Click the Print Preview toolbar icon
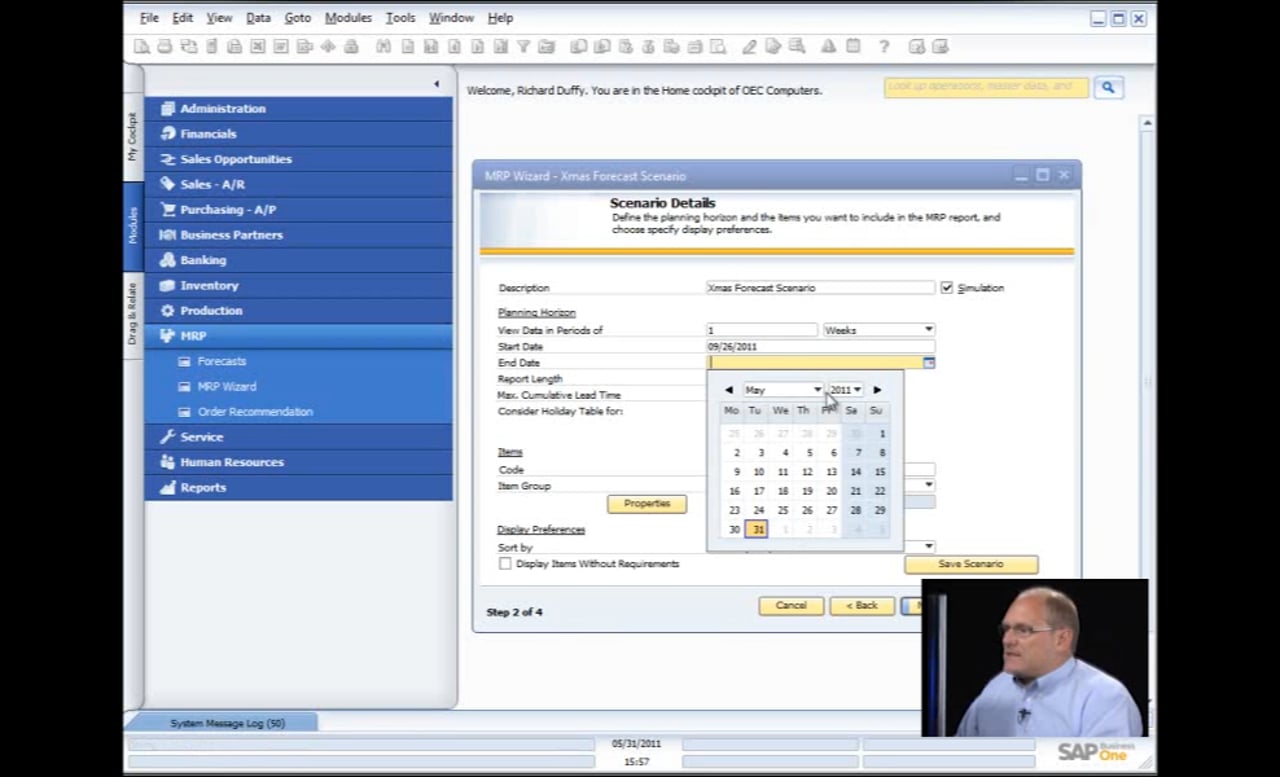The height and width of the screenshot is (777, 1280). [x=142, y=46]
